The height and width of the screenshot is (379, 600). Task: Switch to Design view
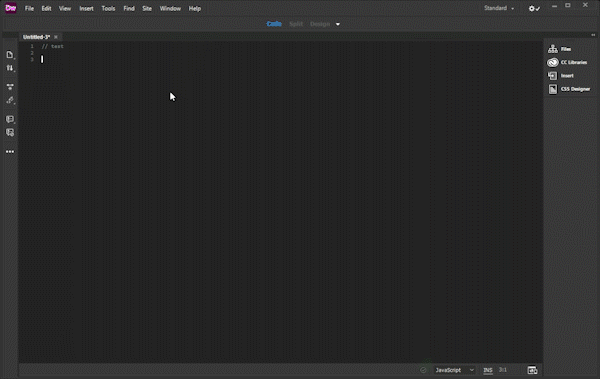(320, 24)
